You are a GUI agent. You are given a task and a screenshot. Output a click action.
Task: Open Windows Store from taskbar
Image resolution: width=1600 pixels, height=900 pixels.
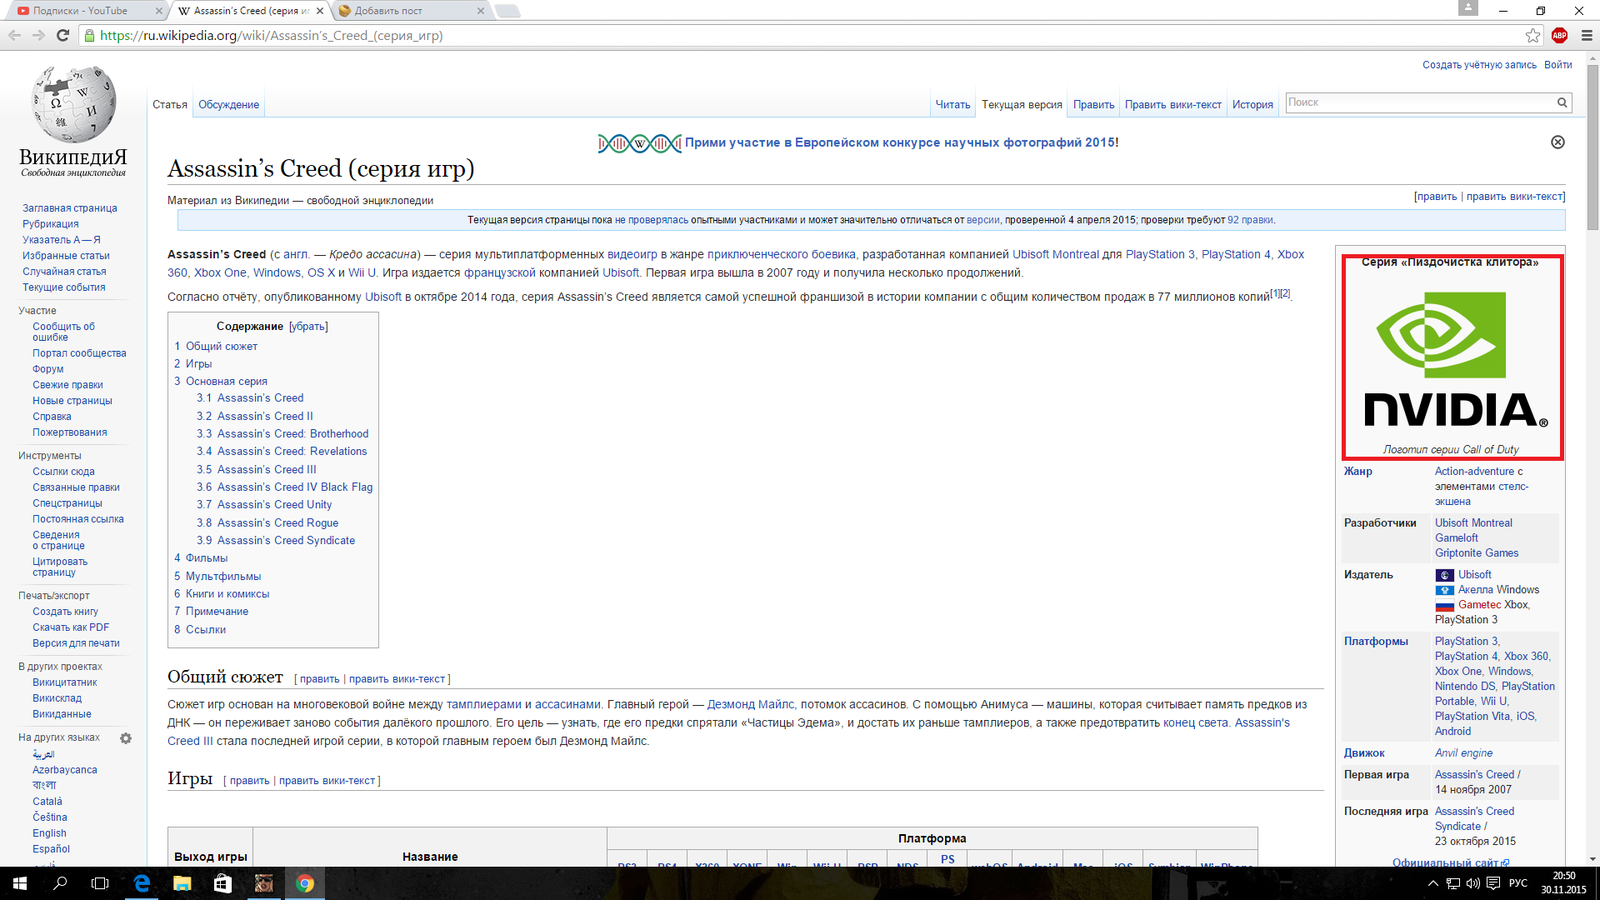click(223, 883)
